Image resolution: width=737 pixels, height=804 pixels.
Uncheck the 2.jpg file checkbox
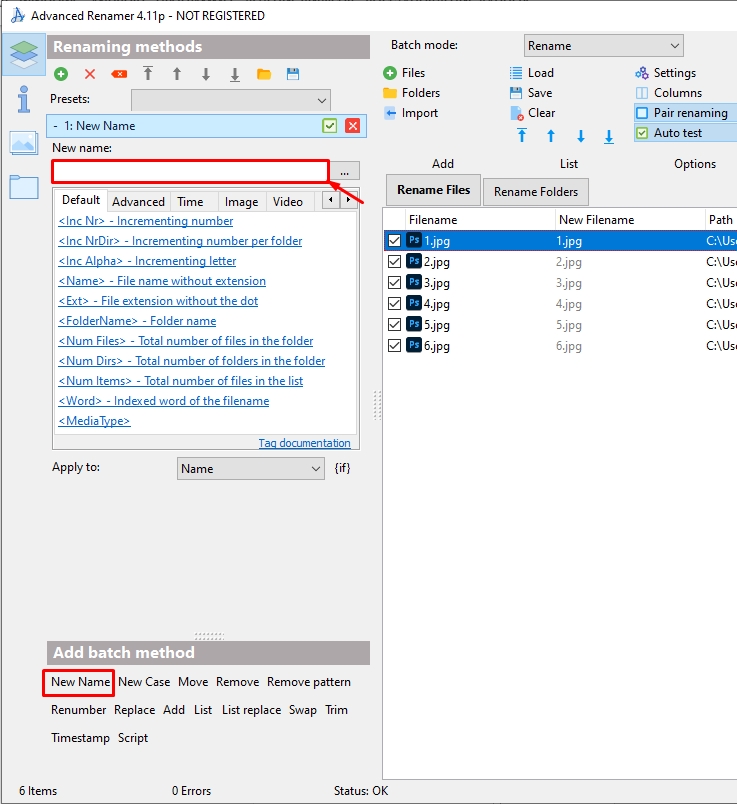point(394,262)
